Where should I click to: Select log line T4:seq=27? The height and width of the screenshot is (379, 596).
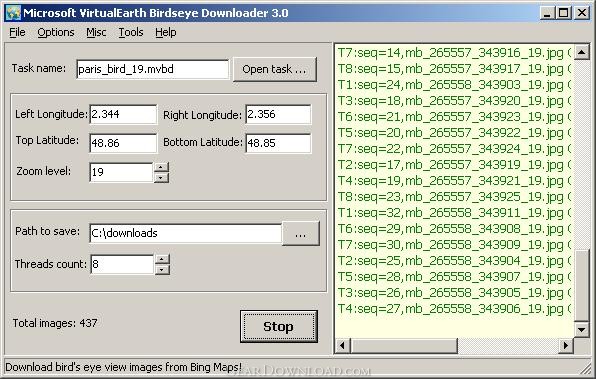coord(454,308)
